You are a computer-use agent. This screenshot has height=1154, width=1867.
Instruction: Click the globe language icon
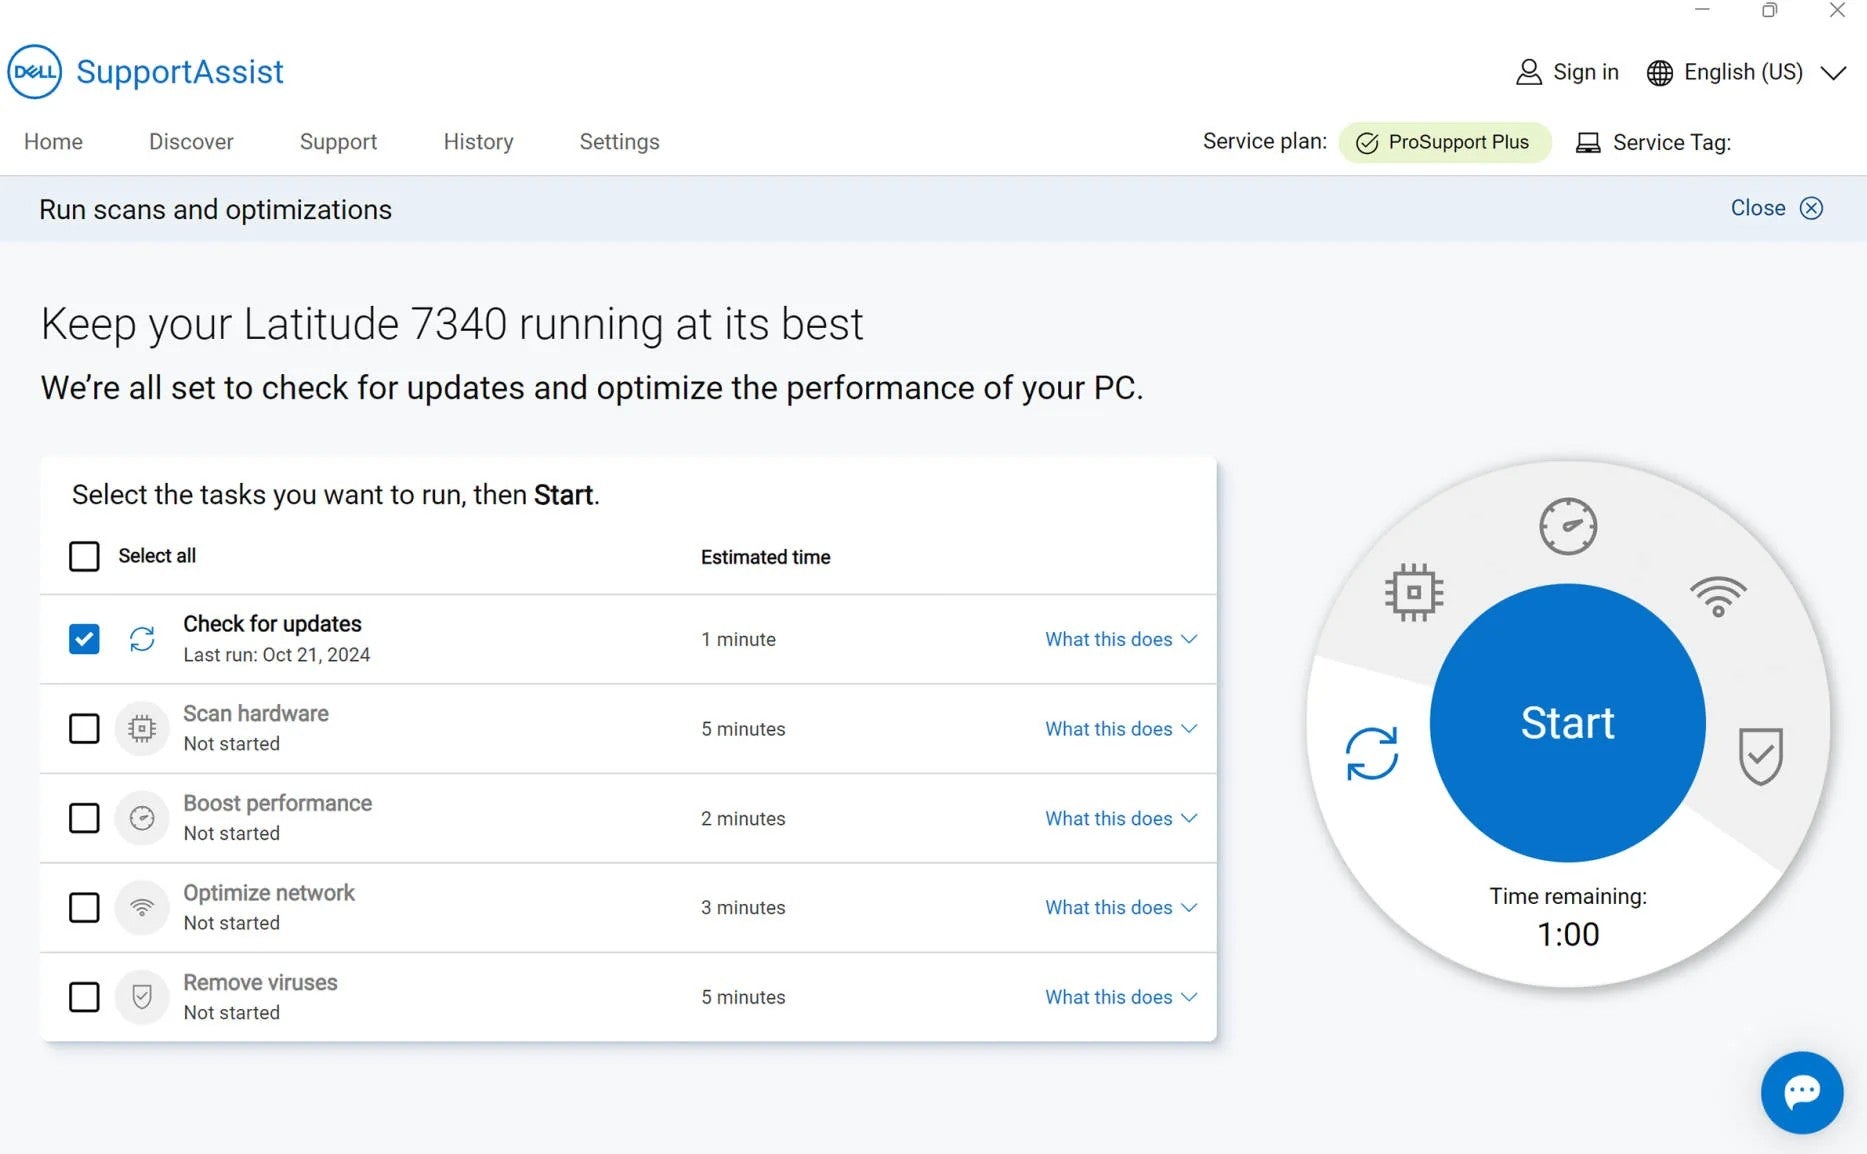(x=1659, y=73)
